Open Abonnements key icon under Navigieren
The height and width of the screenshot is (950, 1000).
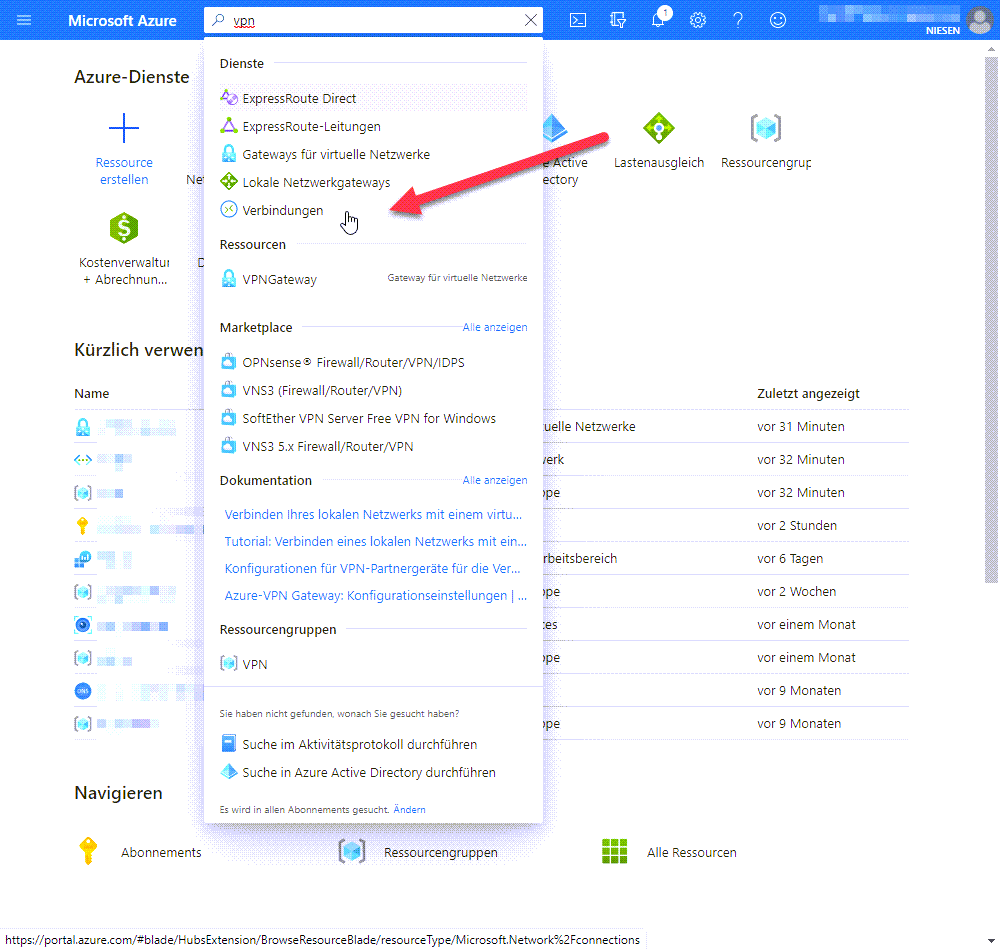[88, 851]
